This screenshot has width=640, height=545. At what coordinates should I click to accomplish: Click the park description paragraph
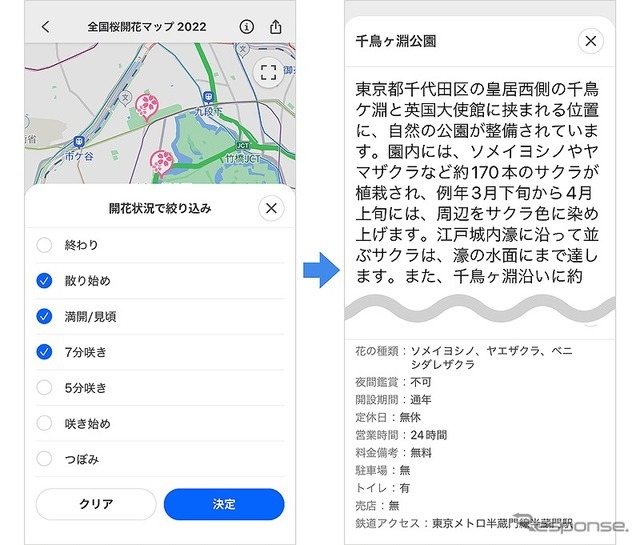point(477,183)
